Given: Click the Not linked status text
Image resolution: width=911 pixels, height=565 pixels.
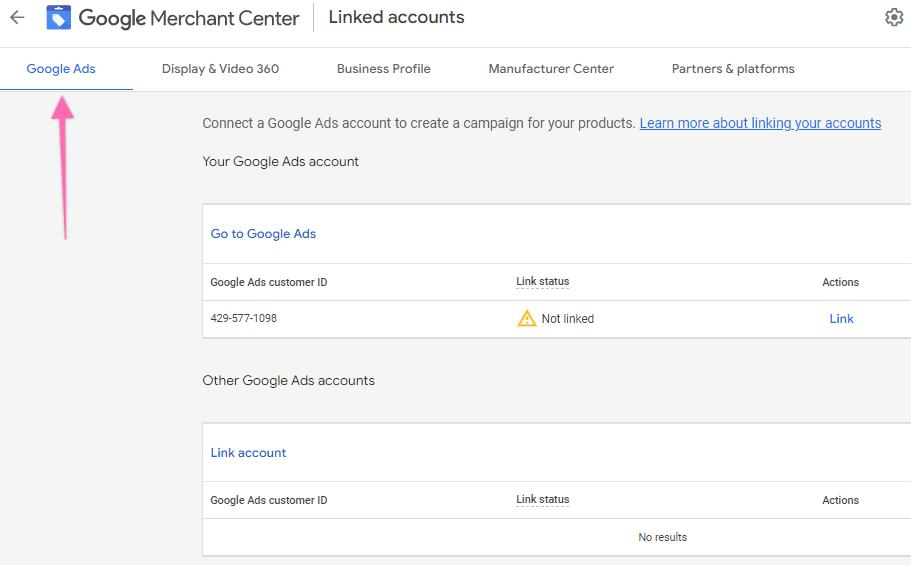Looking at the screenshot, I should (x=567, y=319).
